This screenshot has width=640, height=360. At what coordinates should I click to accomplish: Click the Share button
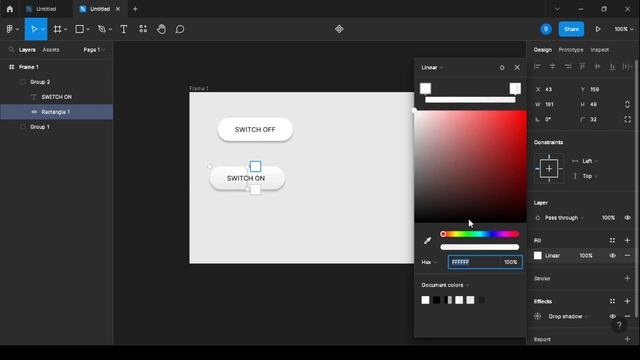pos(571,29)
